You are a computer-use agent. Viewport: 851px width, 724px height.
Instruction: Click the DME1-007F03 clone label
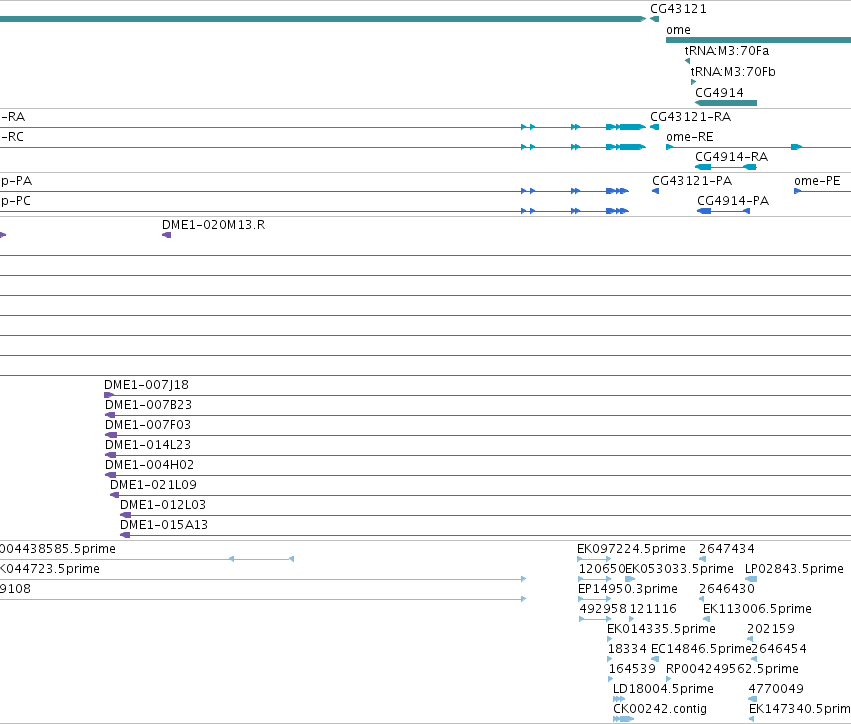[x=148, y=425]
